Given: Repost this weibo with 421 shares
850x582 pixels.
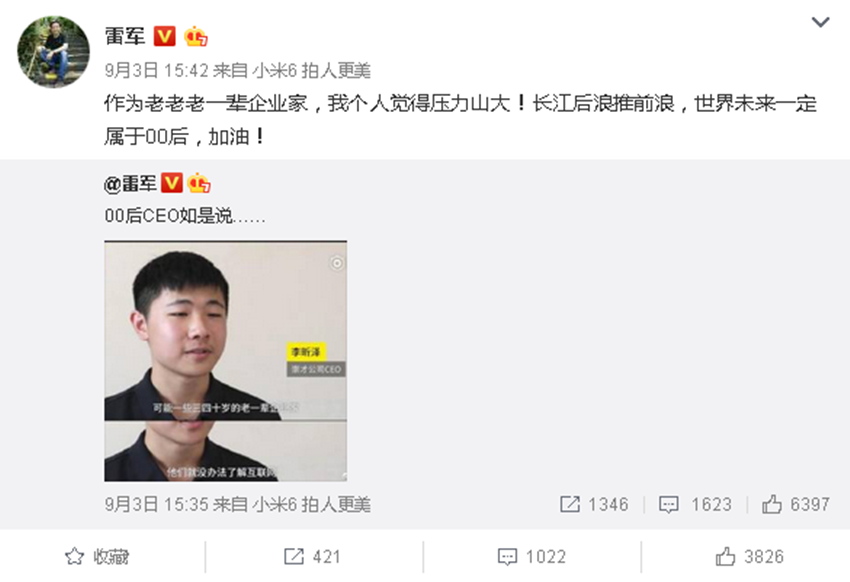Looking at the screenshot, I should pos(312,557).
